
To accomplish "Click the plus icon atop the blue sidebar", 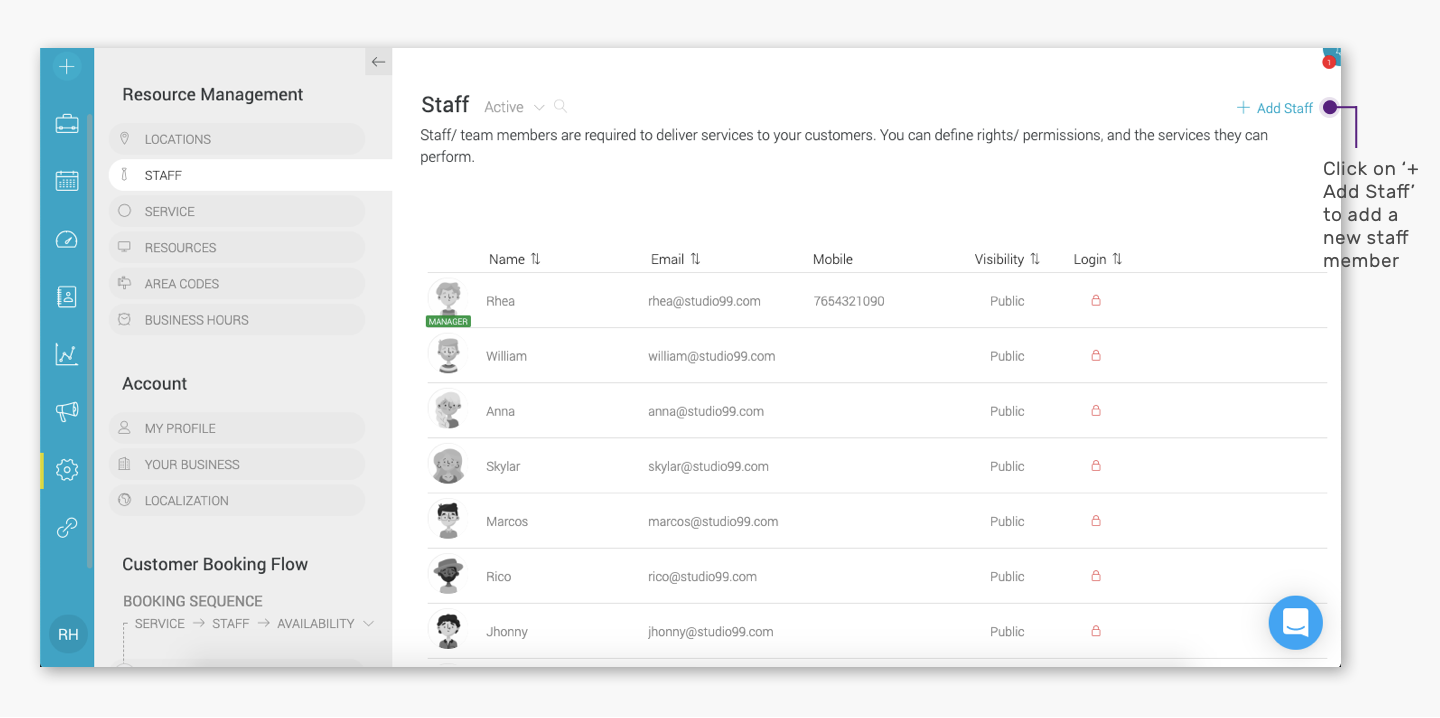I will coord(67,67).
